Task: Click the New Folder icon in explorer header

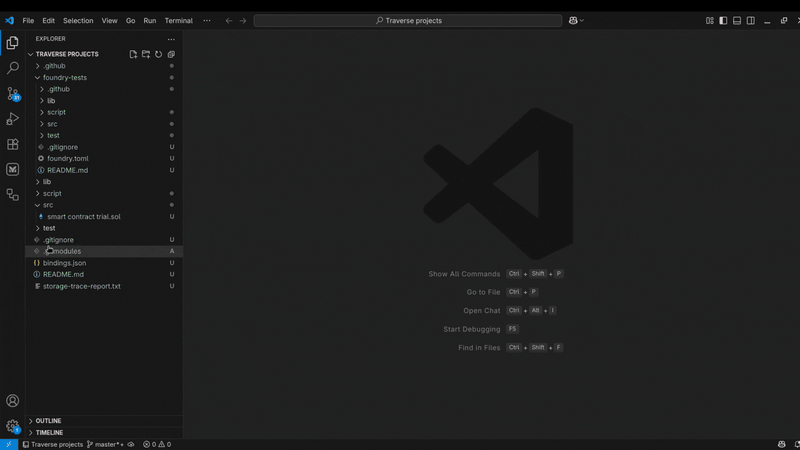Action: [x=146, y=54]
